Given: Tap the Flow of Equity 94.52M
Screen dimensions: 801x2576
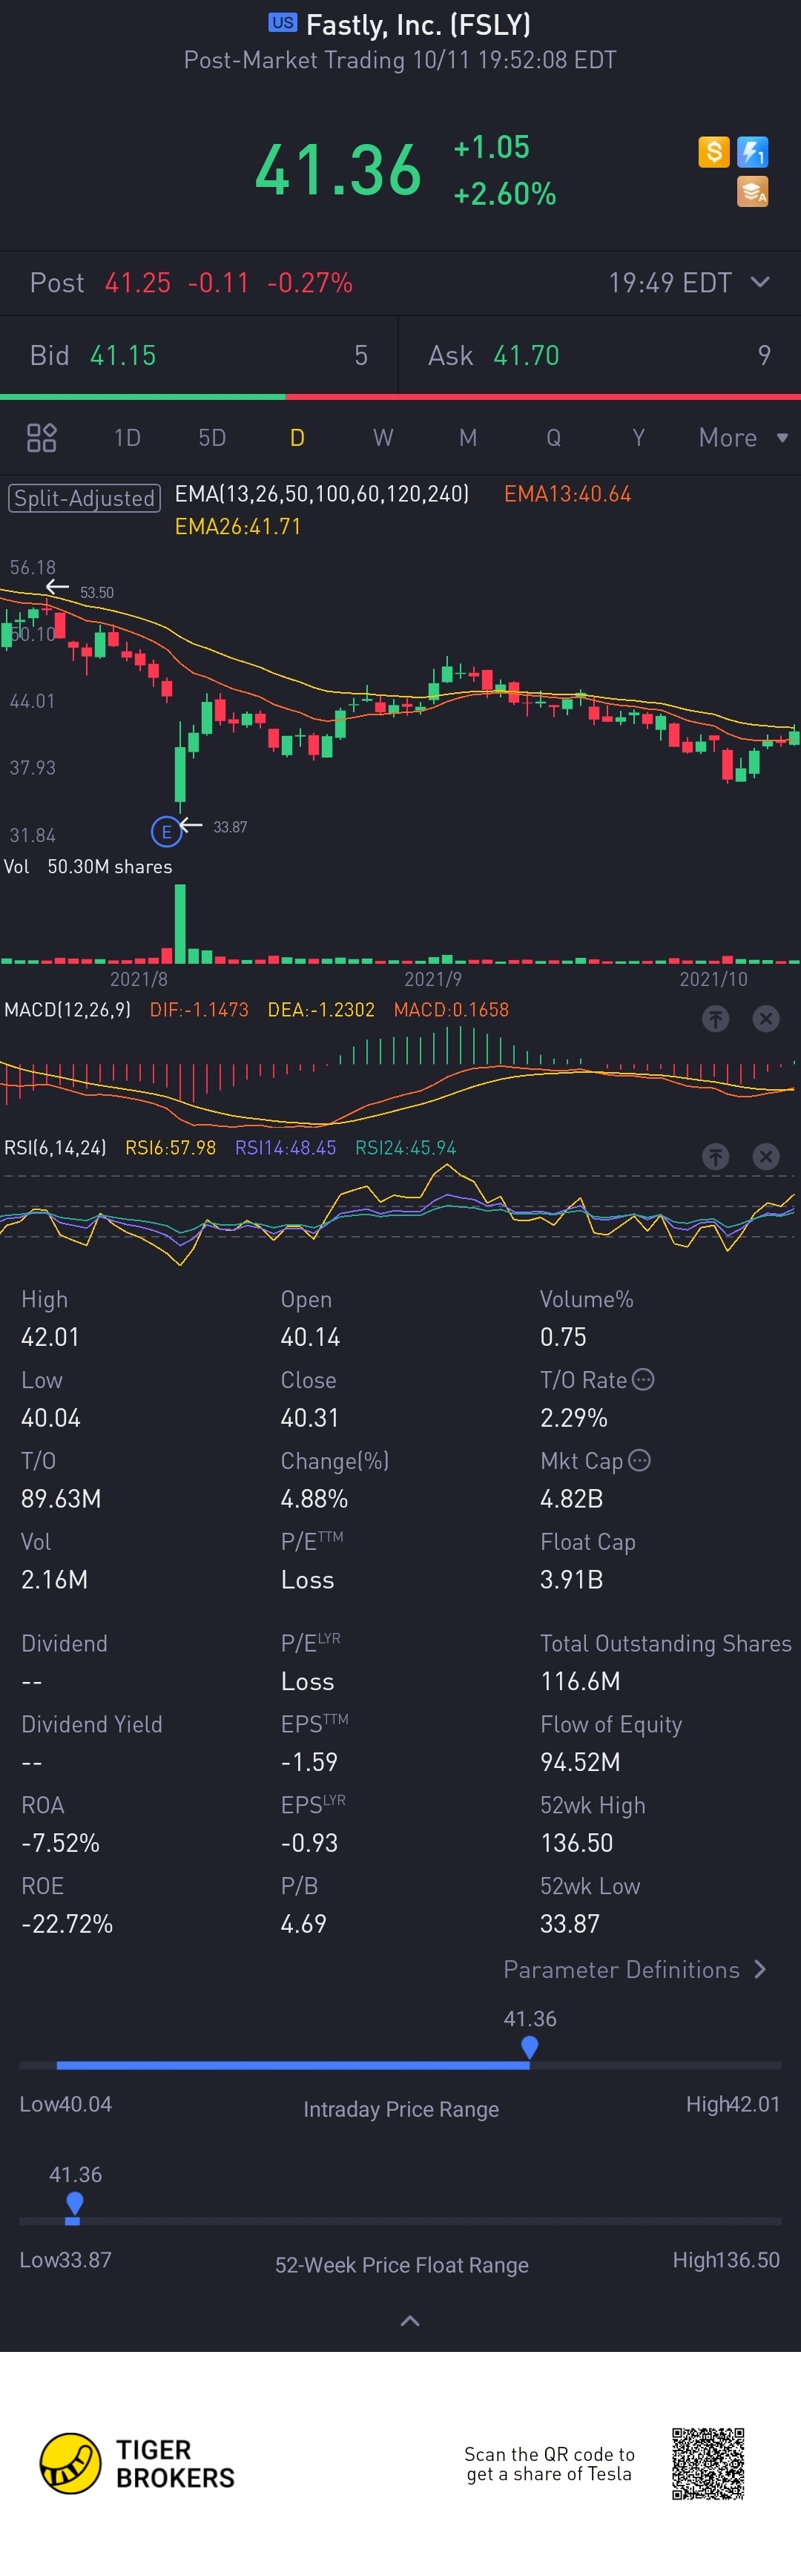Looking at the screenshot, I should point(580,1761).
